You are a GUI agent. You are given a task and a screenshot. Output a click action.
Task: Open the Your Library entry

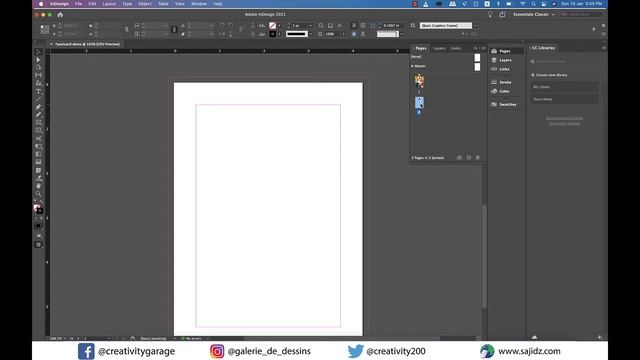pos(564,99)
